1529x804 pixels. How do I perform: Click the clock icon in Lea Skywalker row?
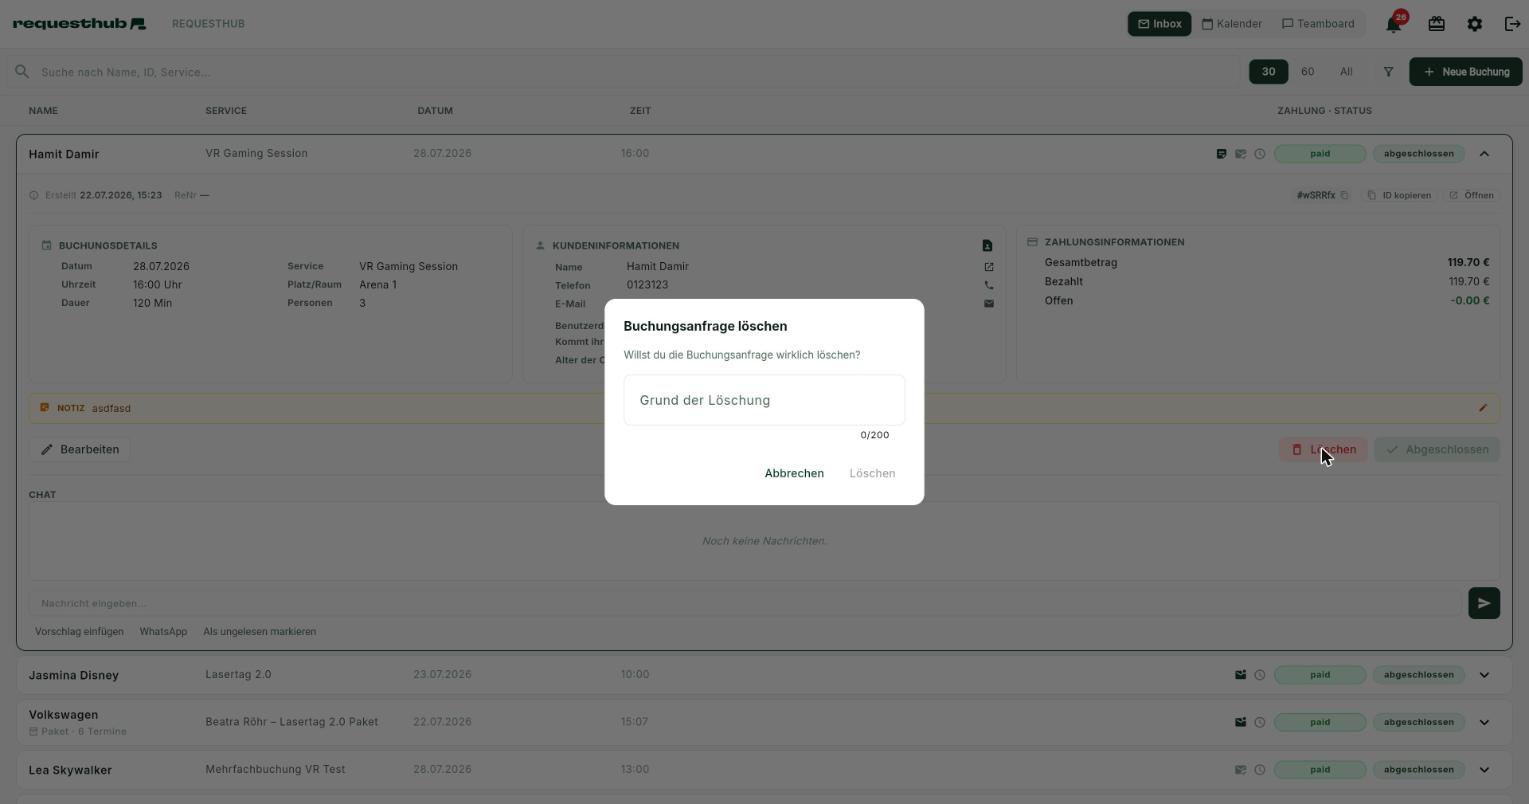click(x=1260, y=770)
